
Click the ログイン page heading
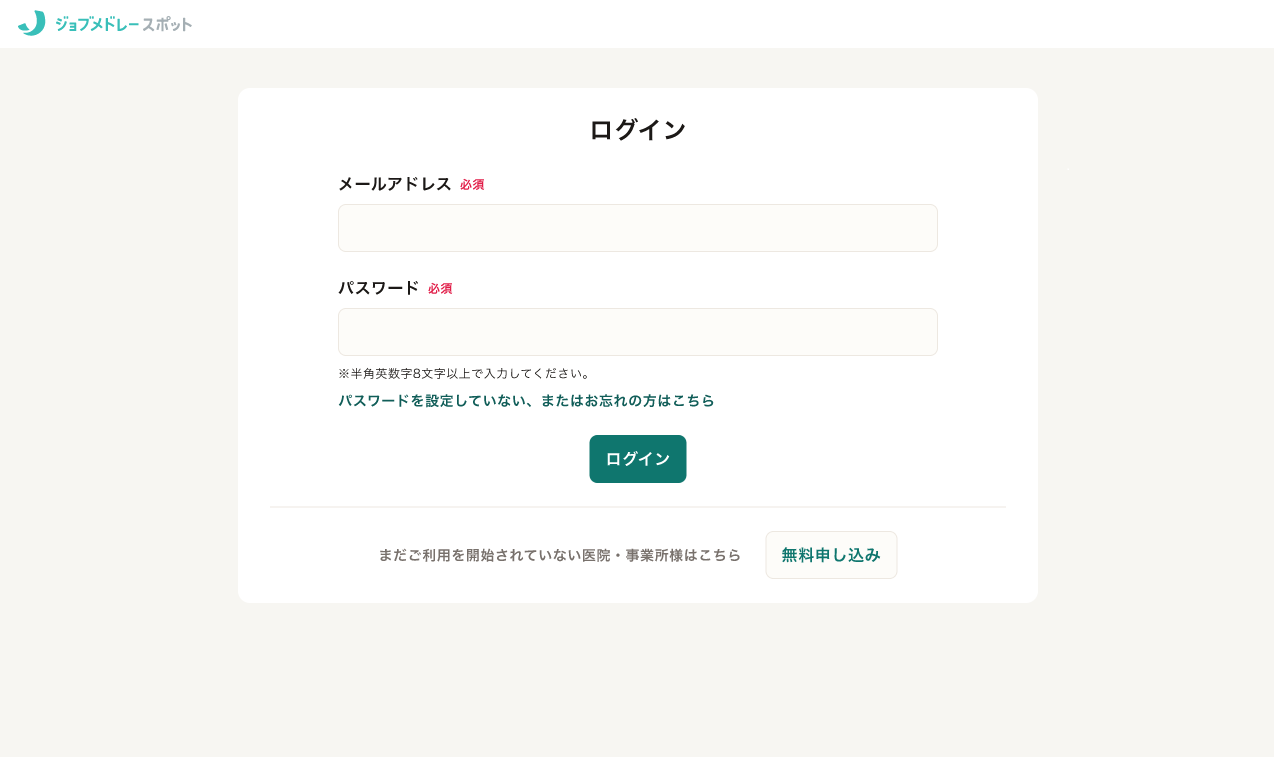point(638,129)
